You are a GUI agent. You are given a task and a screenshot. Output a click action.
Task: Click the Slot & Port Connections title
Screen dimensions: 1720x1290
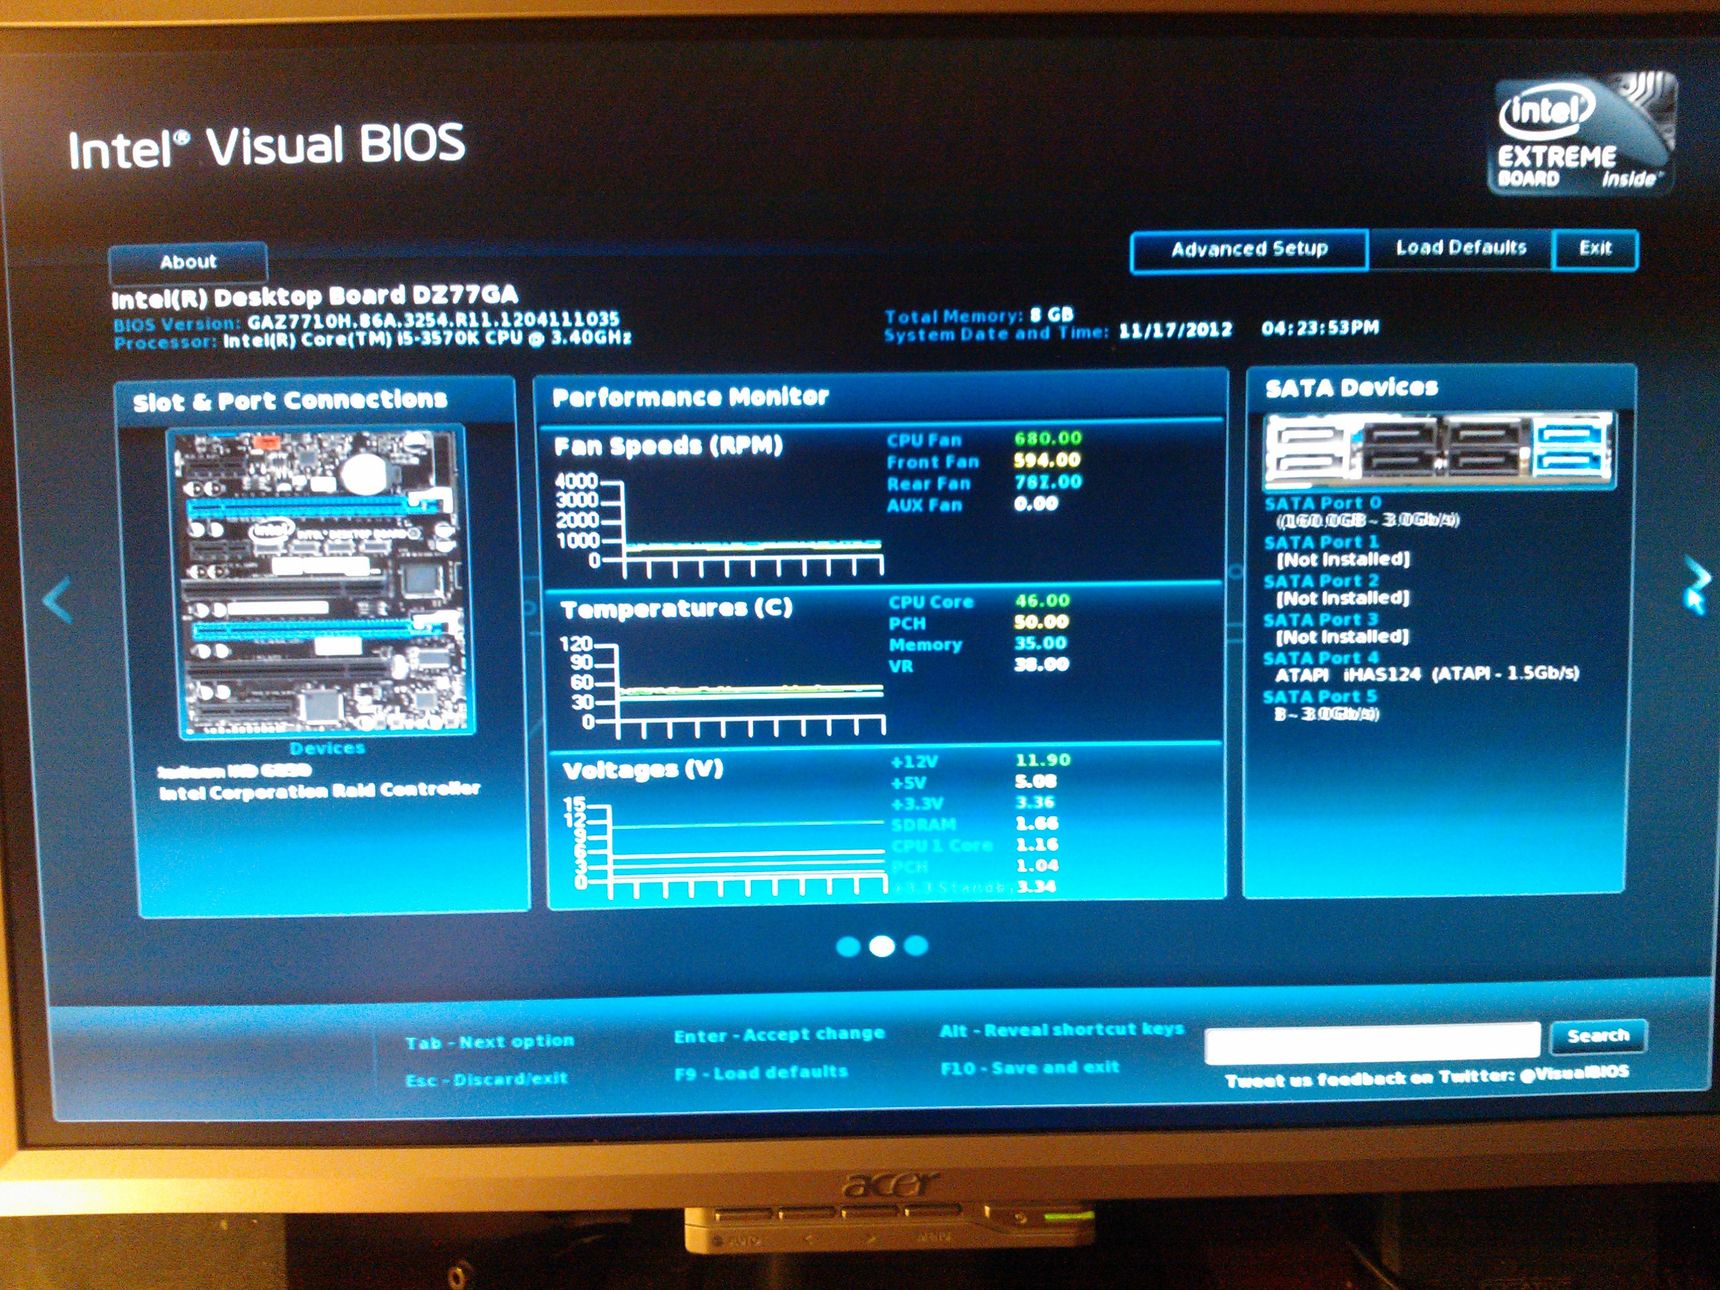[x=290, y=401]
